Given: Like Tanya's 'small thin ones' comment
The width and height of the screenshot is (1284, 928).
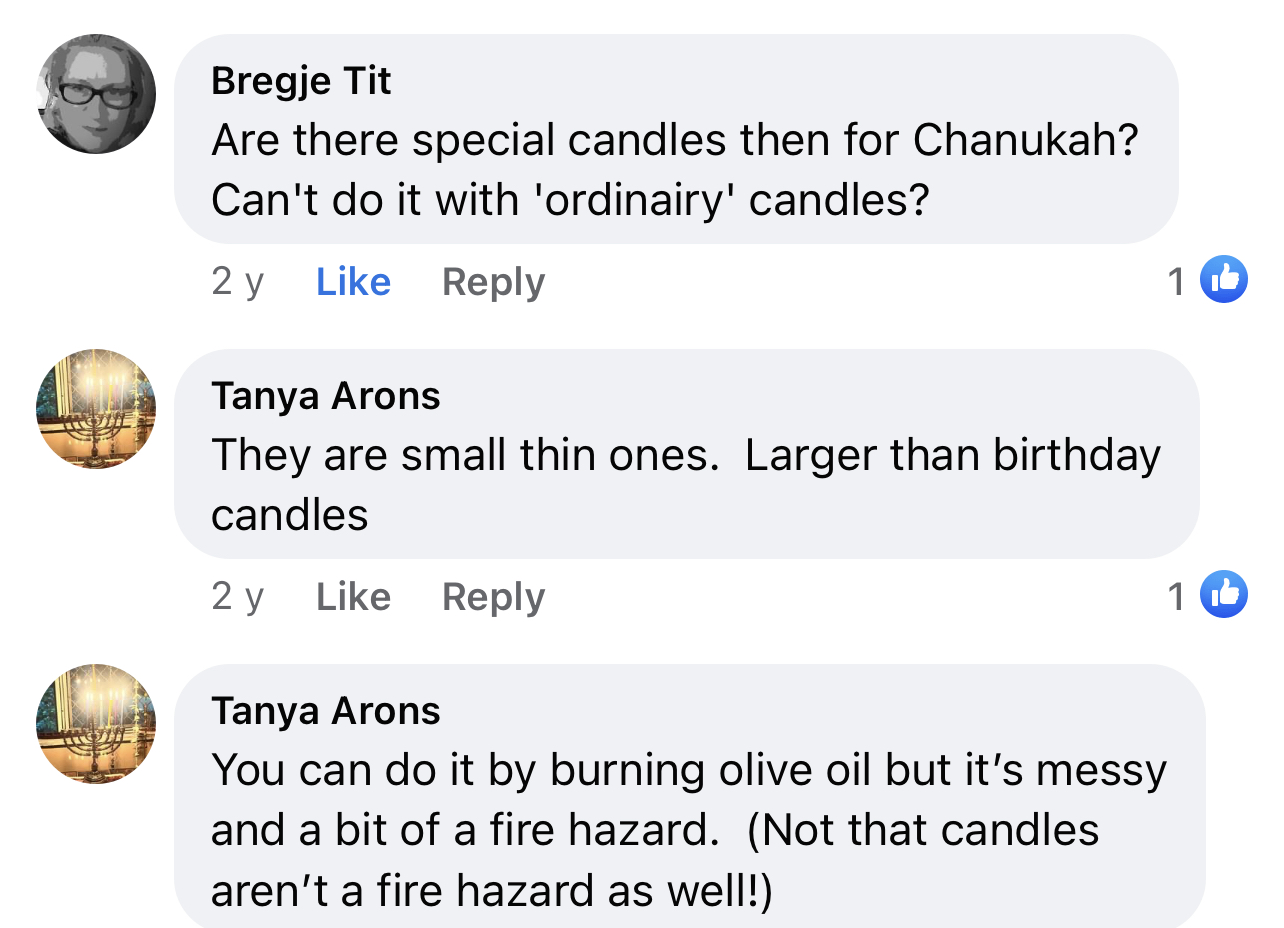Looking at the screenshot, I should [x=353, y=597].
